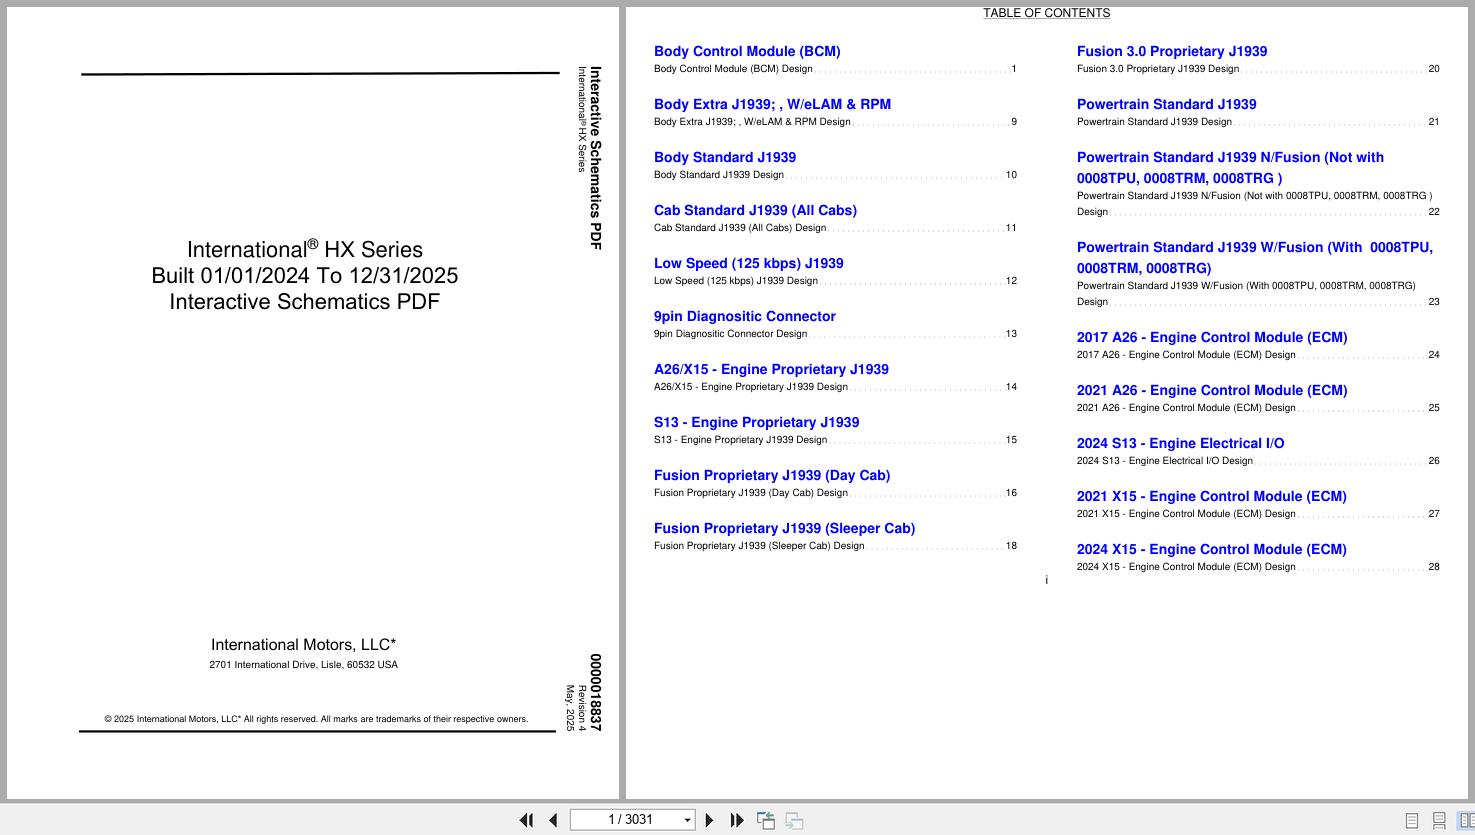Click A26/X15 - Engine Proprietary J1939 Design entry
Viewport: 1475px width, 835px height.
coord(835,387)
